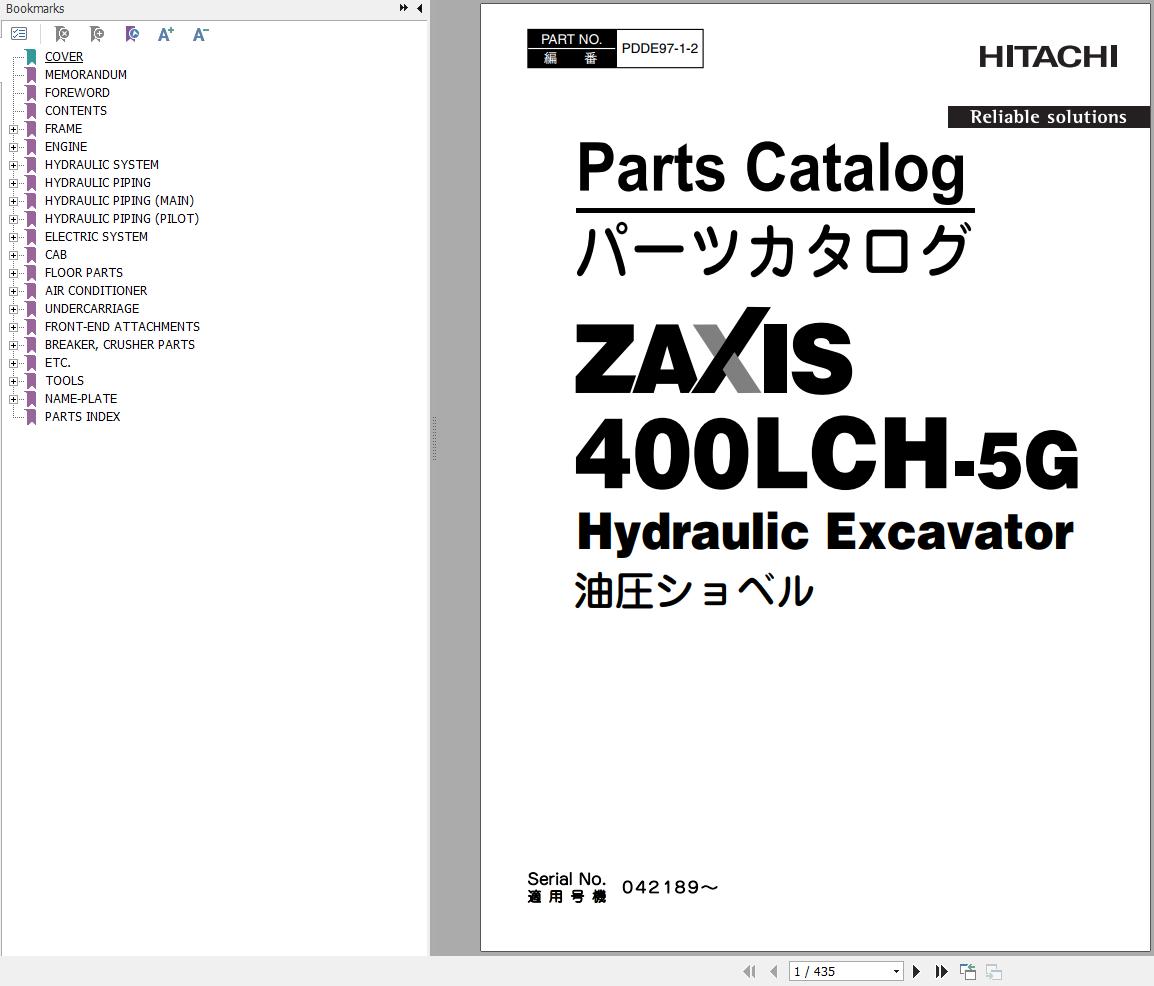The width and height of the screenshot is (1154, 986).
Task: Open the AIR CONDITIONER bookmark
Action: (x=96, y=291)
